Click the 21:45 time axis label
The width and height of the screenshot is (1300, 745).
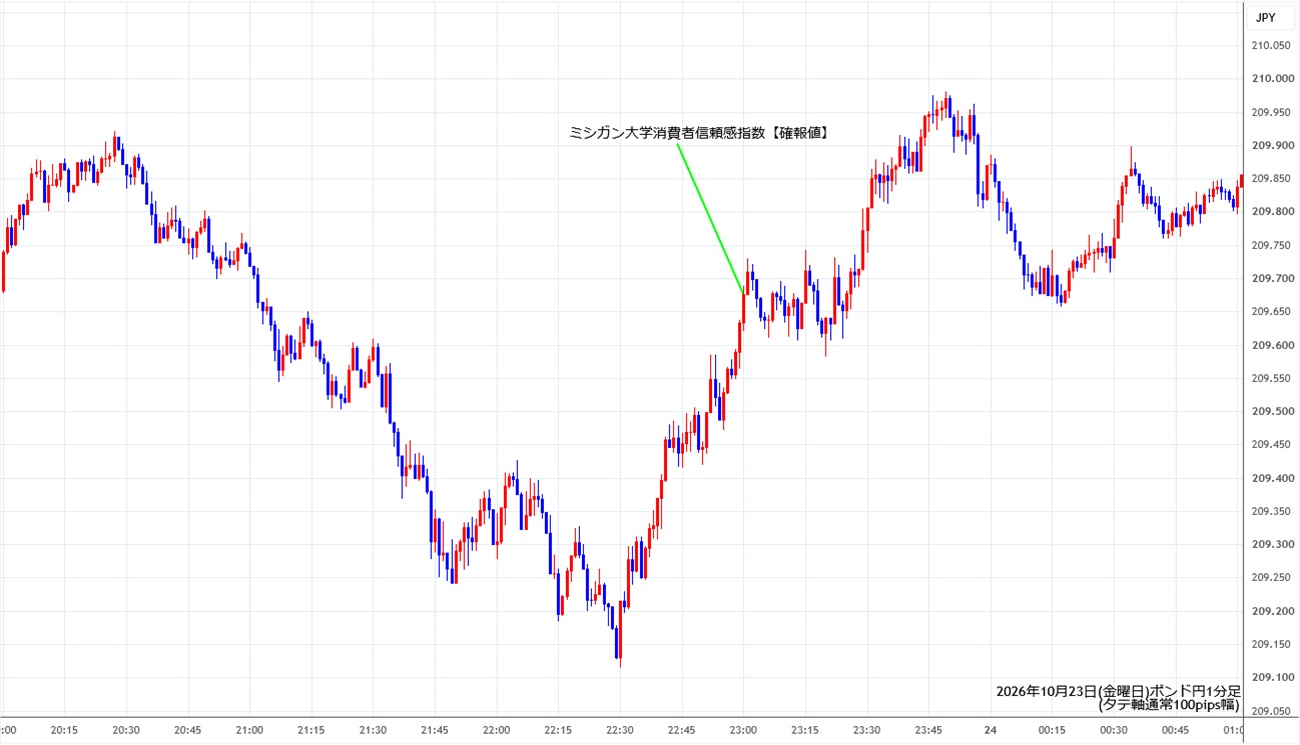pos(435,731)
